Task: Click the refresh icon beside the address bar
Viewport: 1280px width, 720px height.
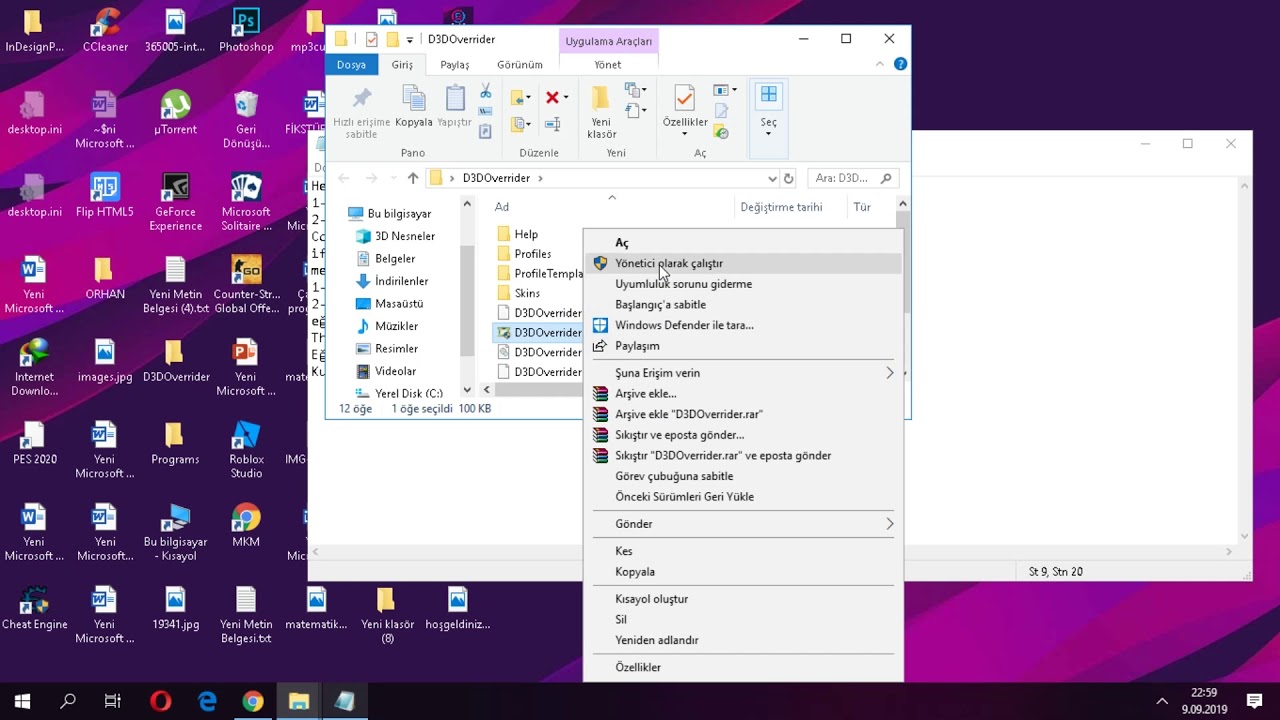Action: coord(788,178)
